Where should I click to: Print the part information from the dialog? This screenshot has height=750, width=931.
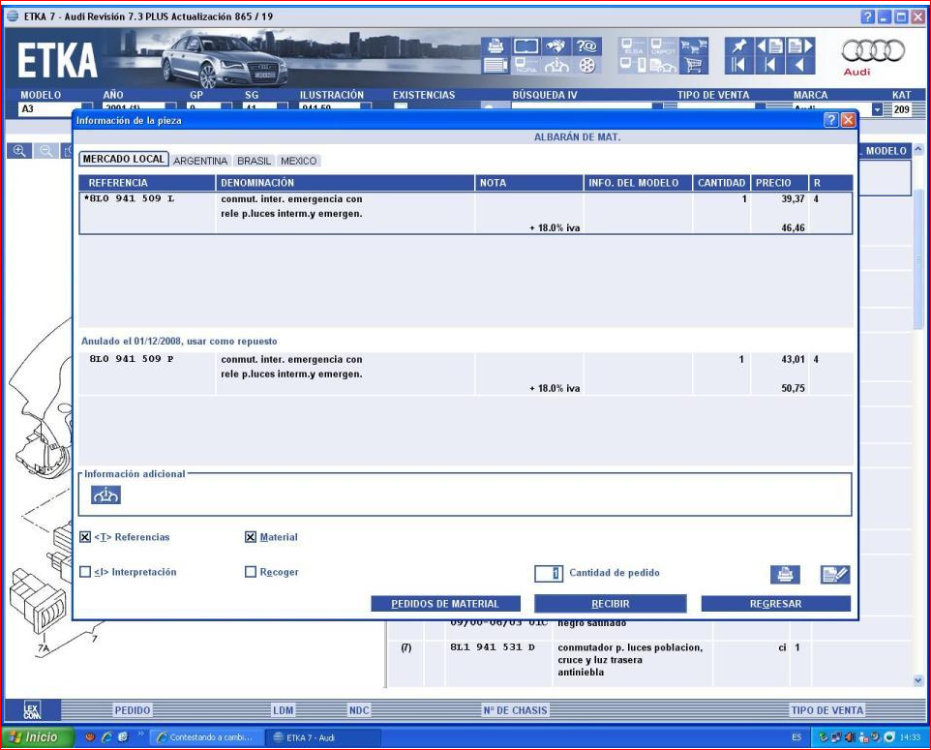pos(785,574)
